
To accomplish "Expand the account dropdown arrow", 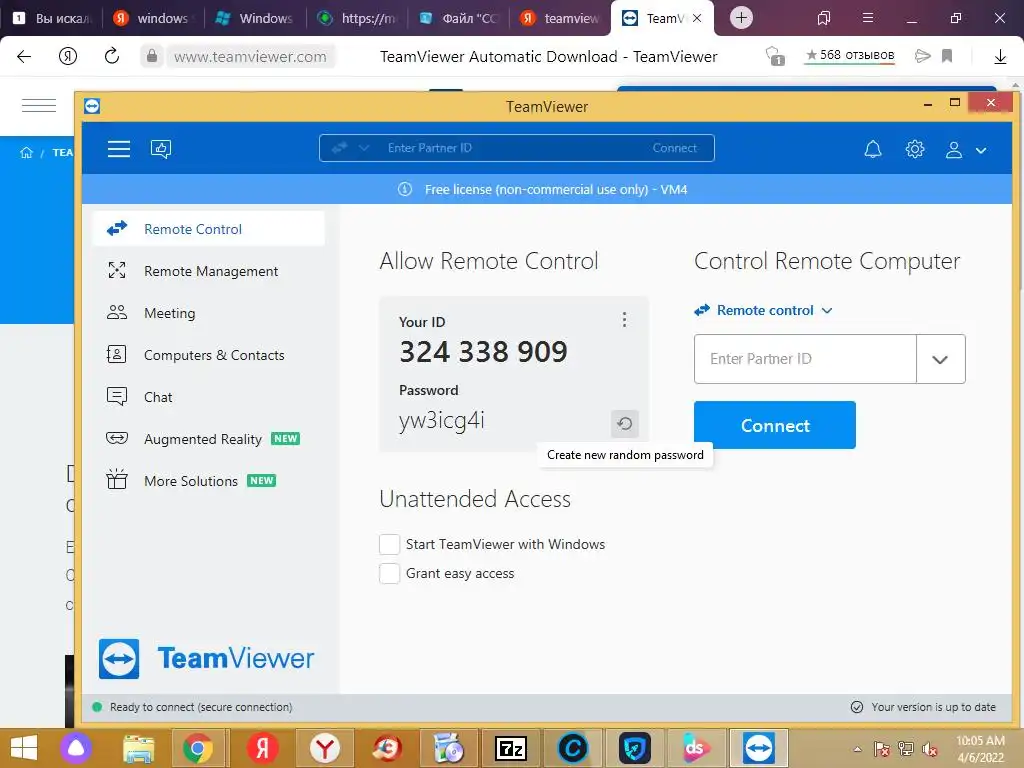I will pyautogui.click(x=980, y=150).
